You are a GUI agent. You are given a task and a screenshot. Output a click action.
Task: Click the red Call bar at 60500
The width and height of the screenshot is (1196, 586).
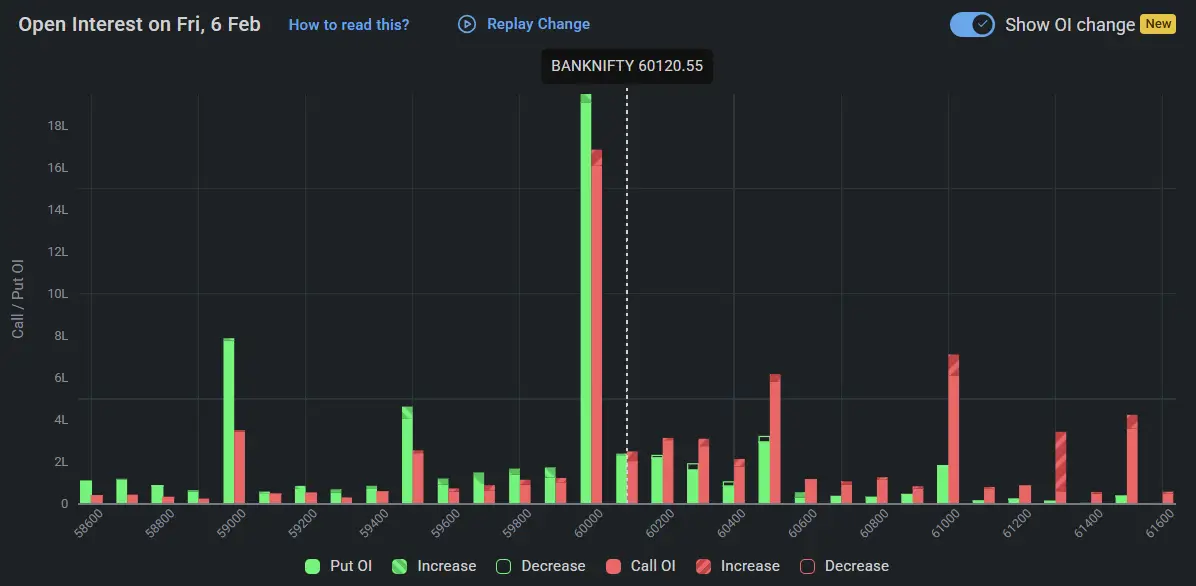coord(775,439)
